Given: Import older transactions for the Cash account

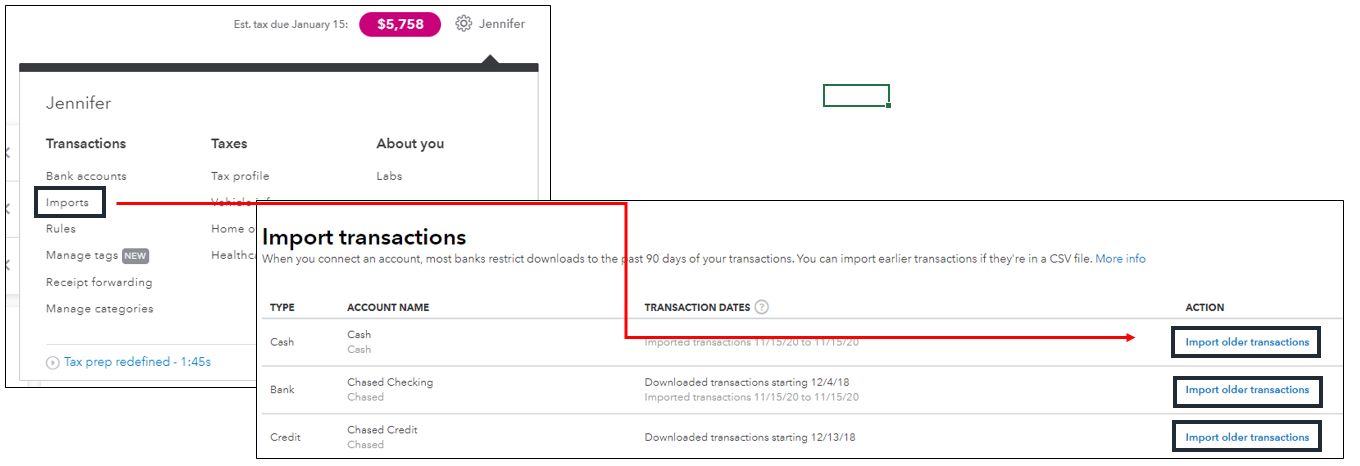Looking at the screenshot, I should click(x=1247, y=342).
